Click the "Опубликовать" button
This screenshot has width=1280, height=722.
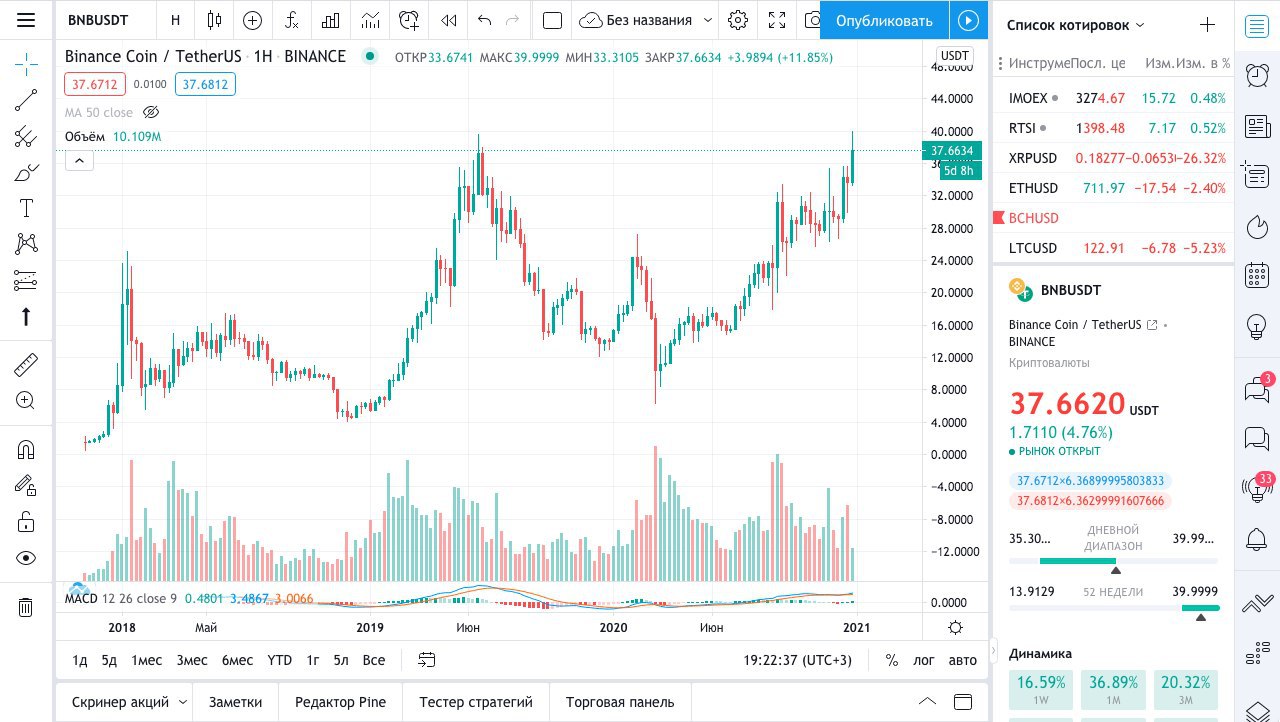click(884, 20)
